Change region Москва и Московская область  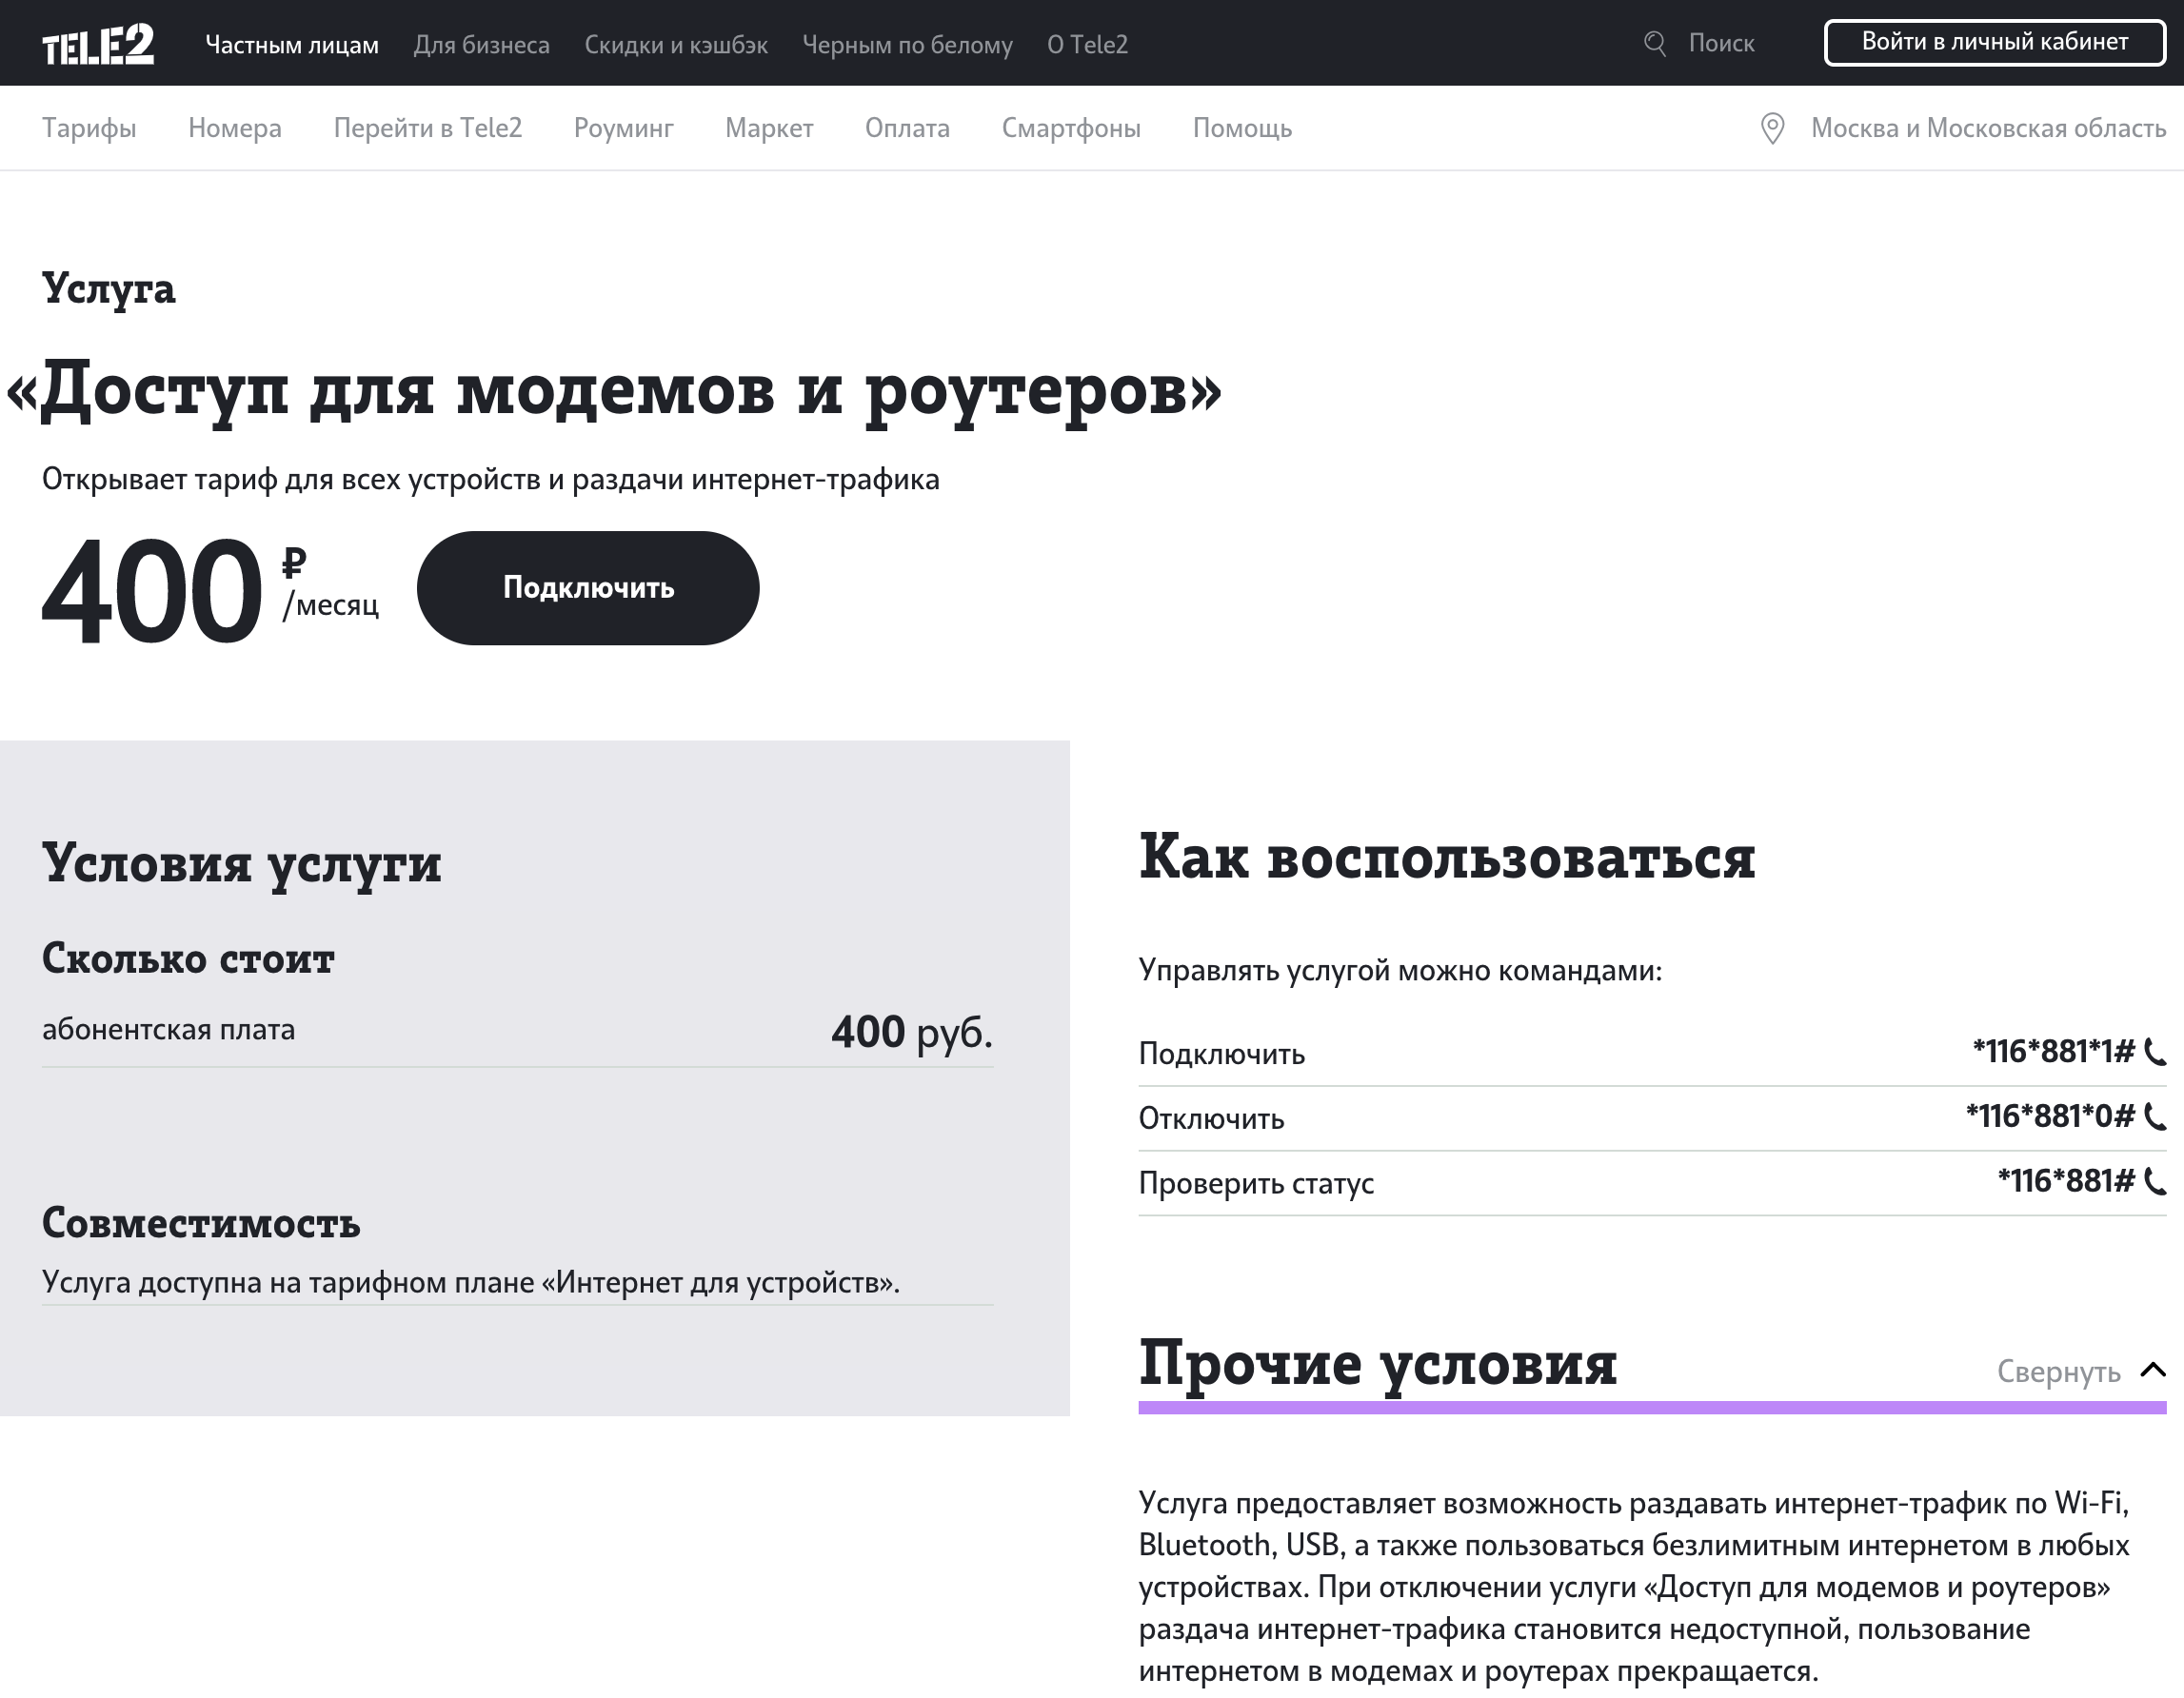(1988, 128)
